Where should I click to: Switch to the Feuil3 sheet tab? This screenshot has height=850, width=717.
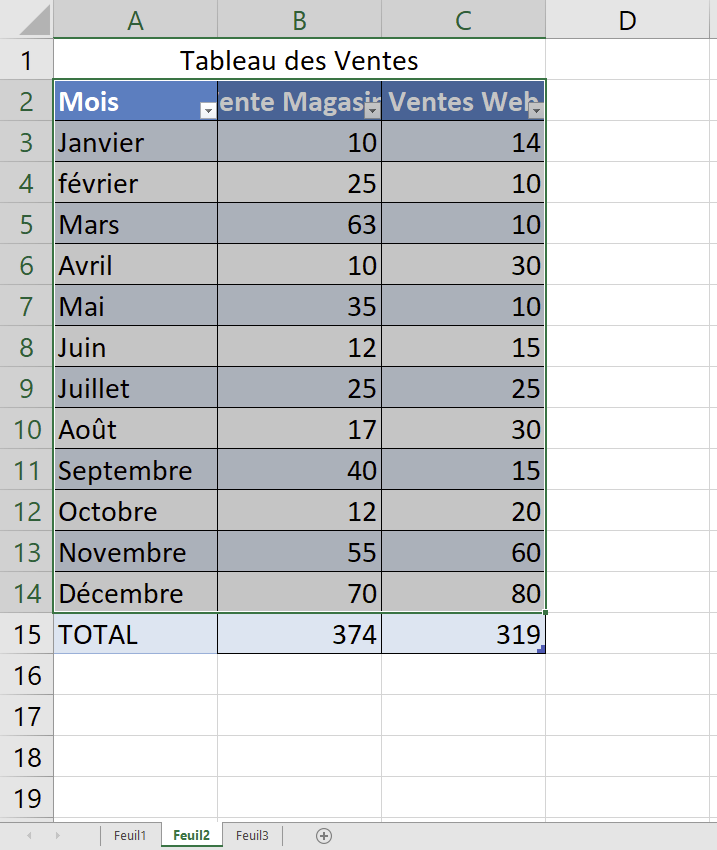coord(252,836)
